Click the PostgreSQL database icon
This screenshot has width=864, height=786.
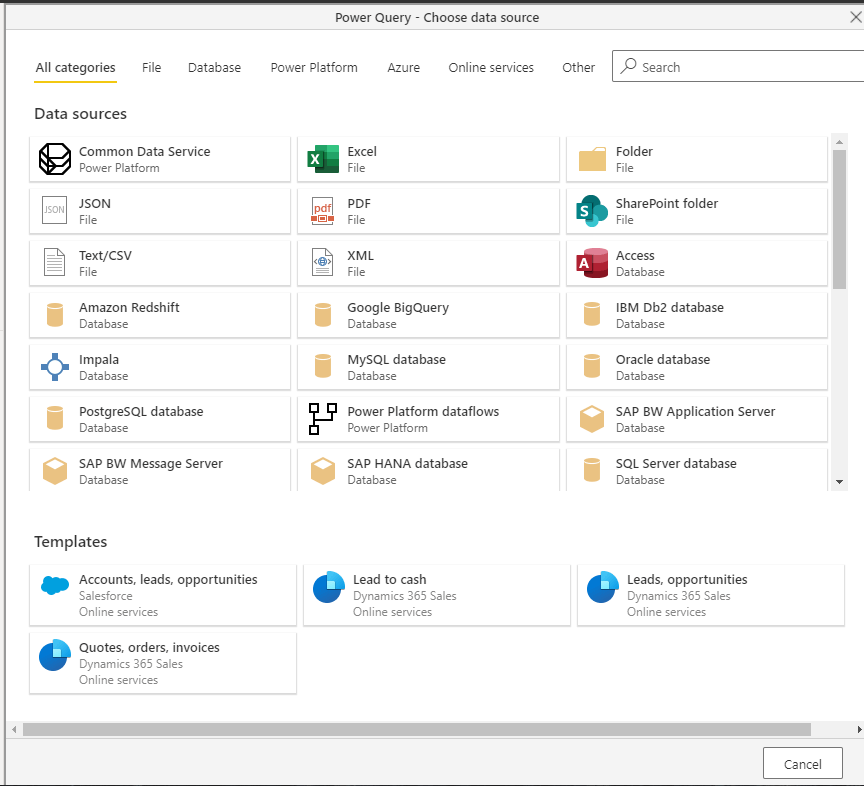click(x=55, y=418)
